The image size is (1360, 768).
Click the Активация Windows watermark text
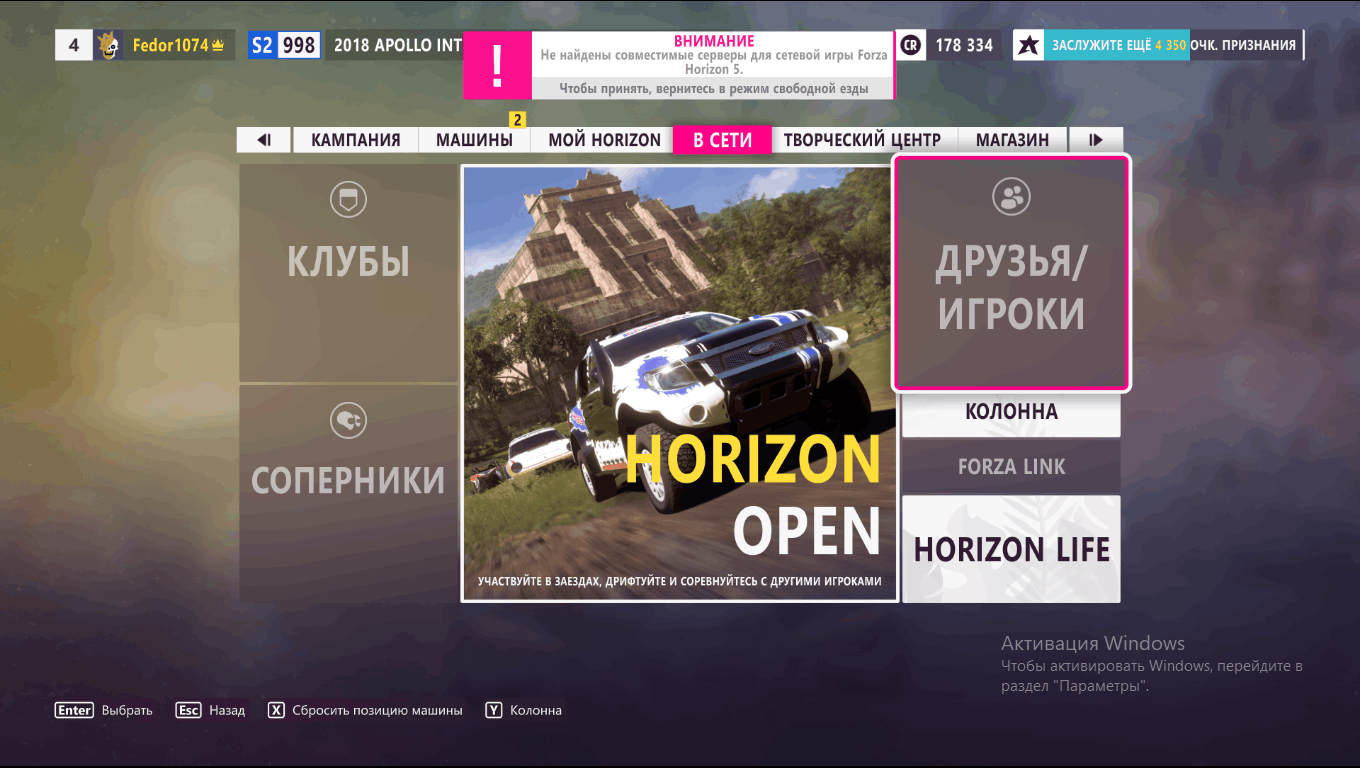pos(1093,644)
